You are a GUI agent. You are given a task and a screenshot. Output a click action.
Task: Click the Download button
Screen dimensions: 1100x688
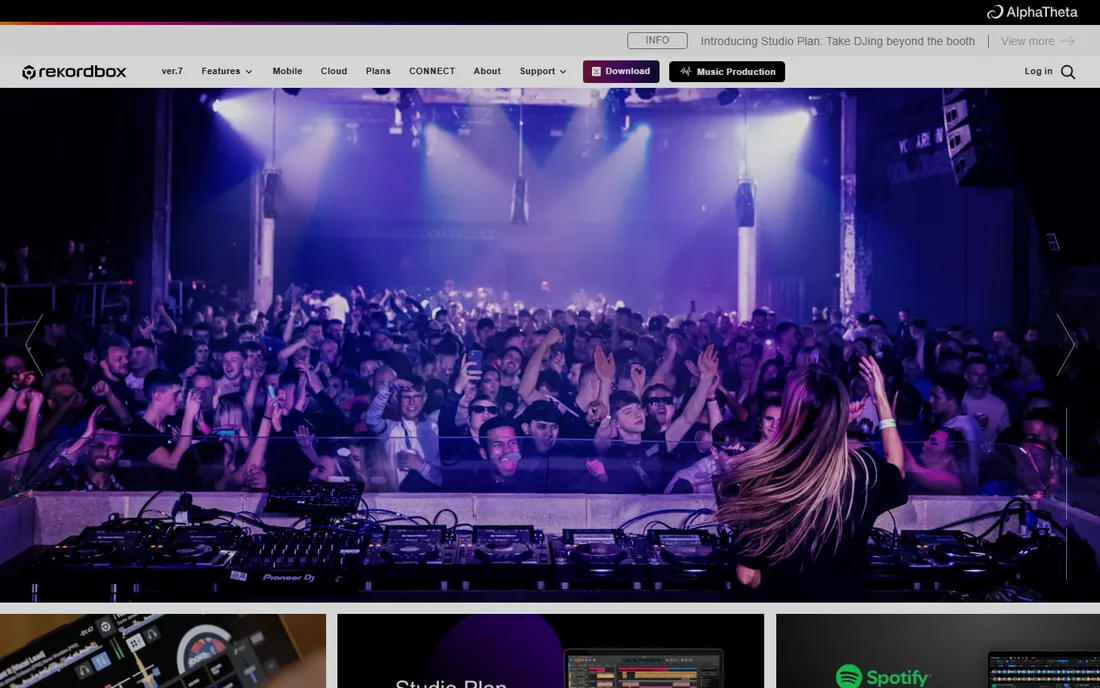[621, 72]
